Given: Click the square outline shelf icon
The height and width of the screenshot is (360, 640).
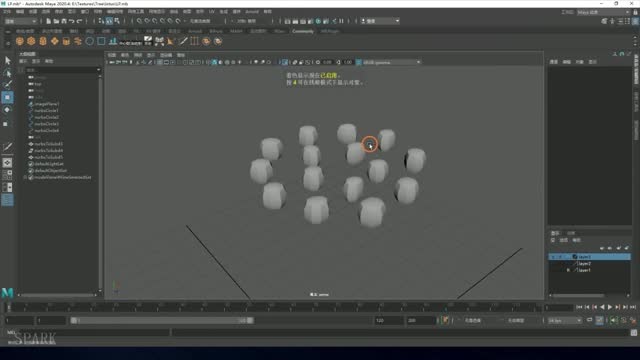Looking at the screenshot, I should 101,41.
